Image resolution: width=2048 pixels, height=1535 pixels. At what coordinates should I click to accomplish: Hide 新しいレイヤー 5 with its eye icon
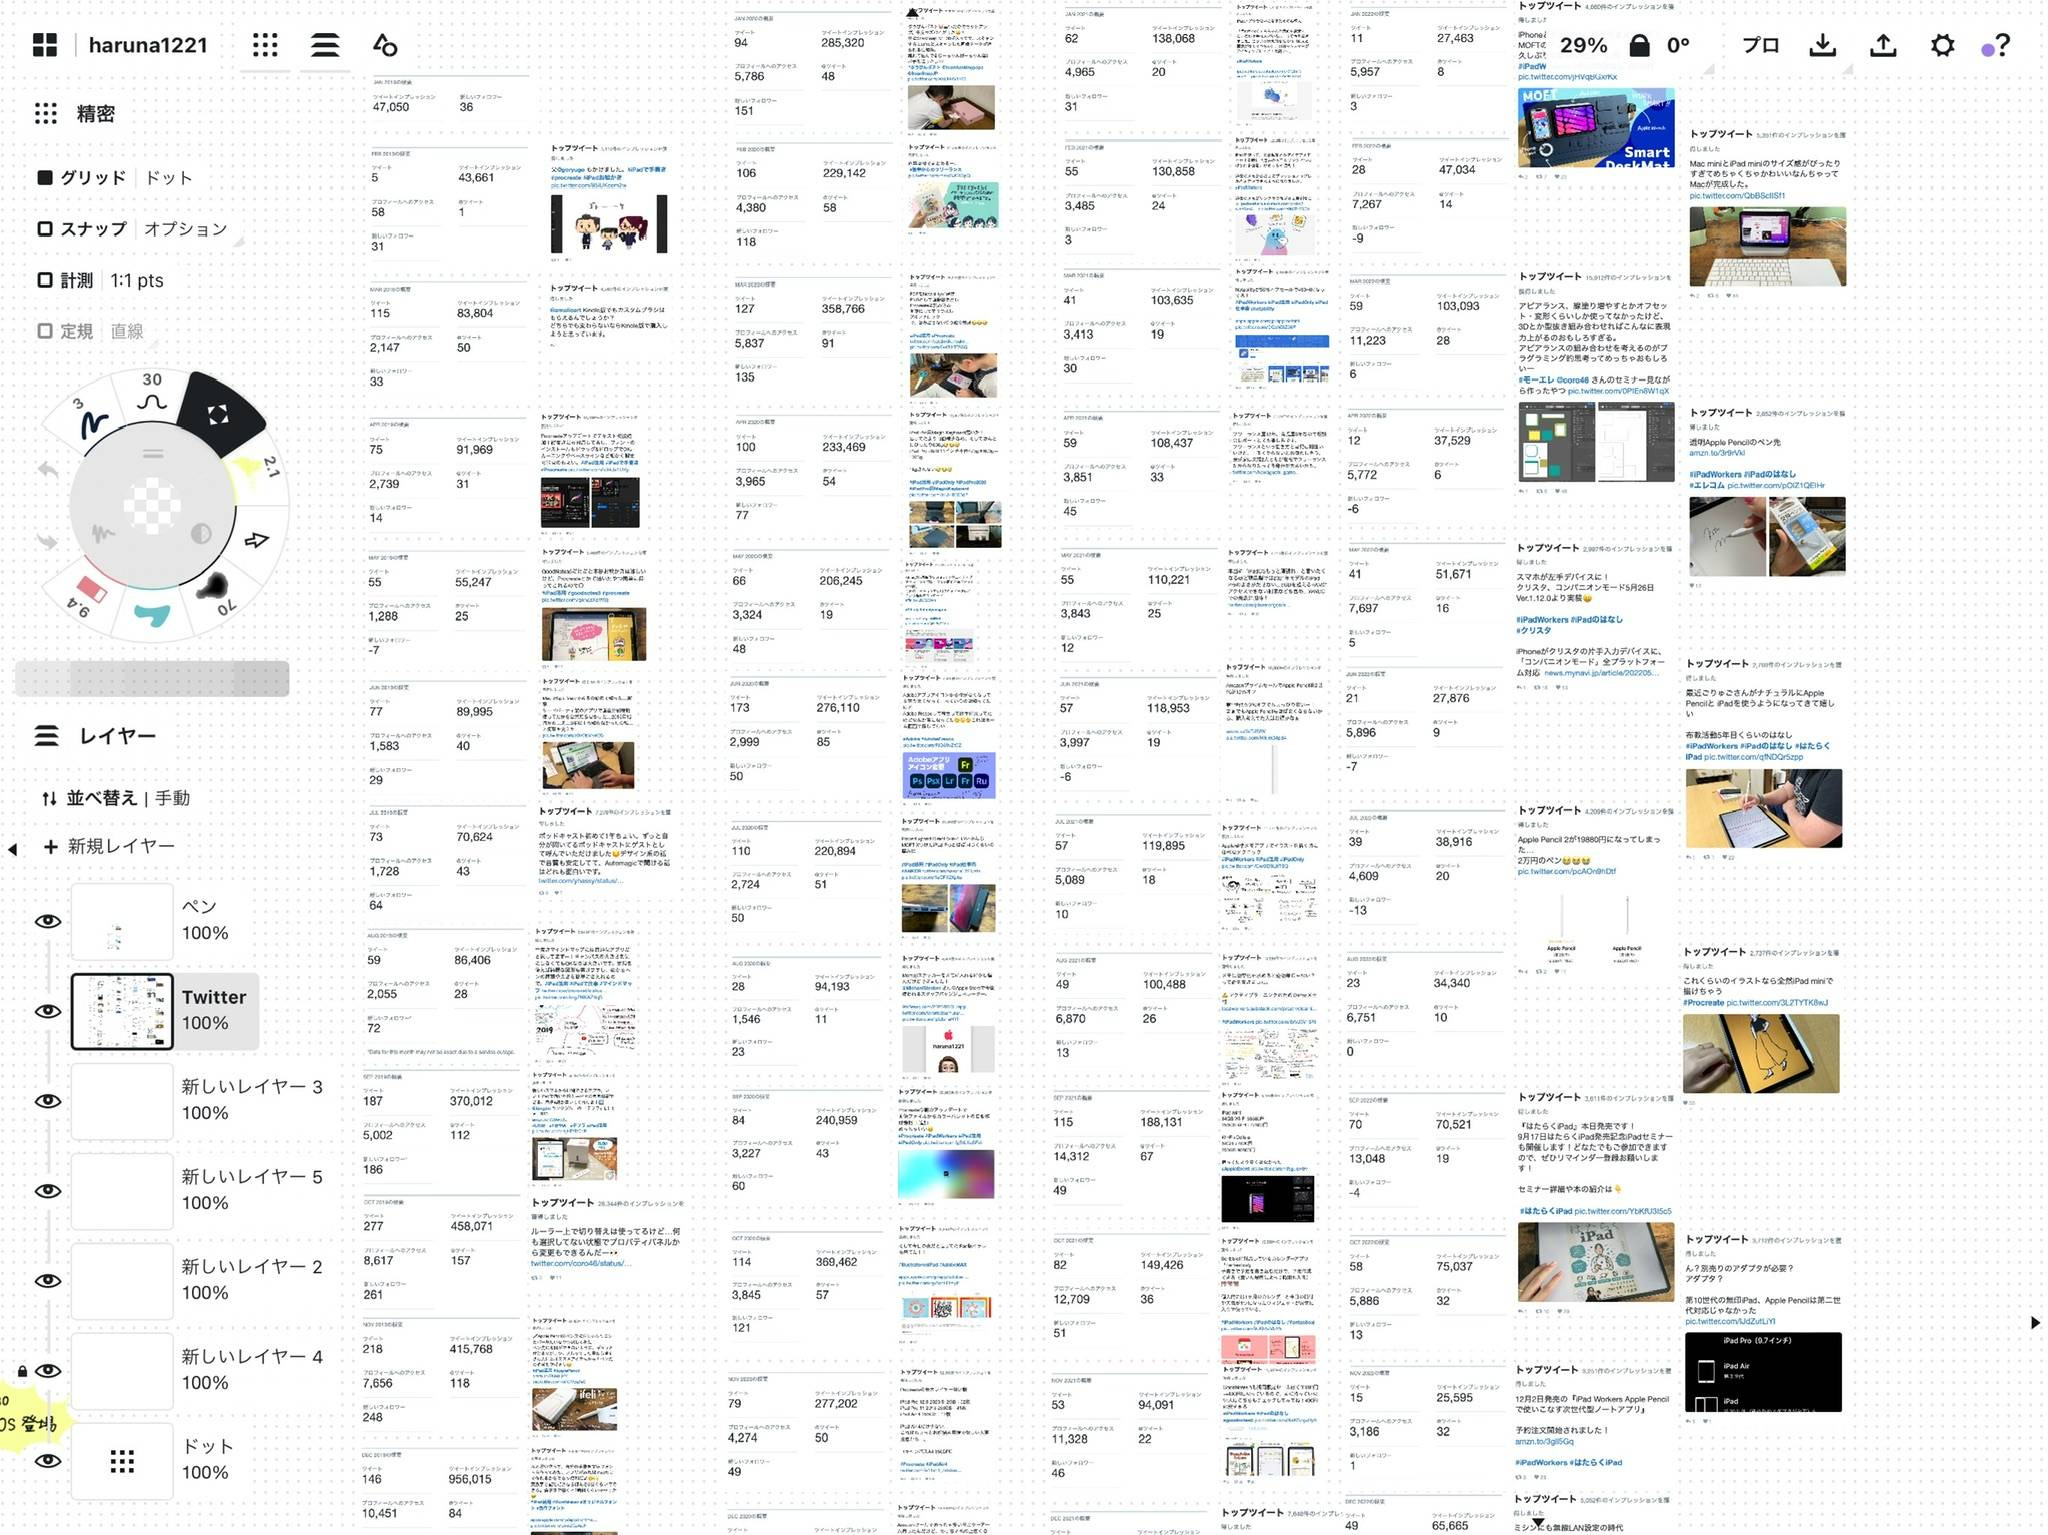(x=48, y=1191)
